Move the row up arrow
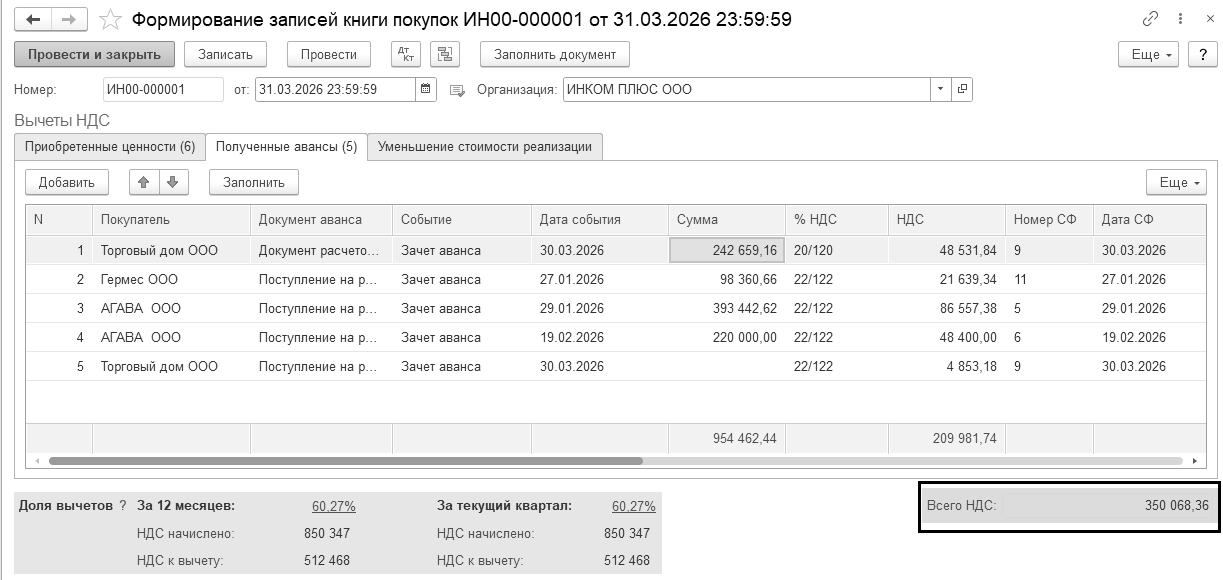1223x580 pixels. [x=144, y=182]
